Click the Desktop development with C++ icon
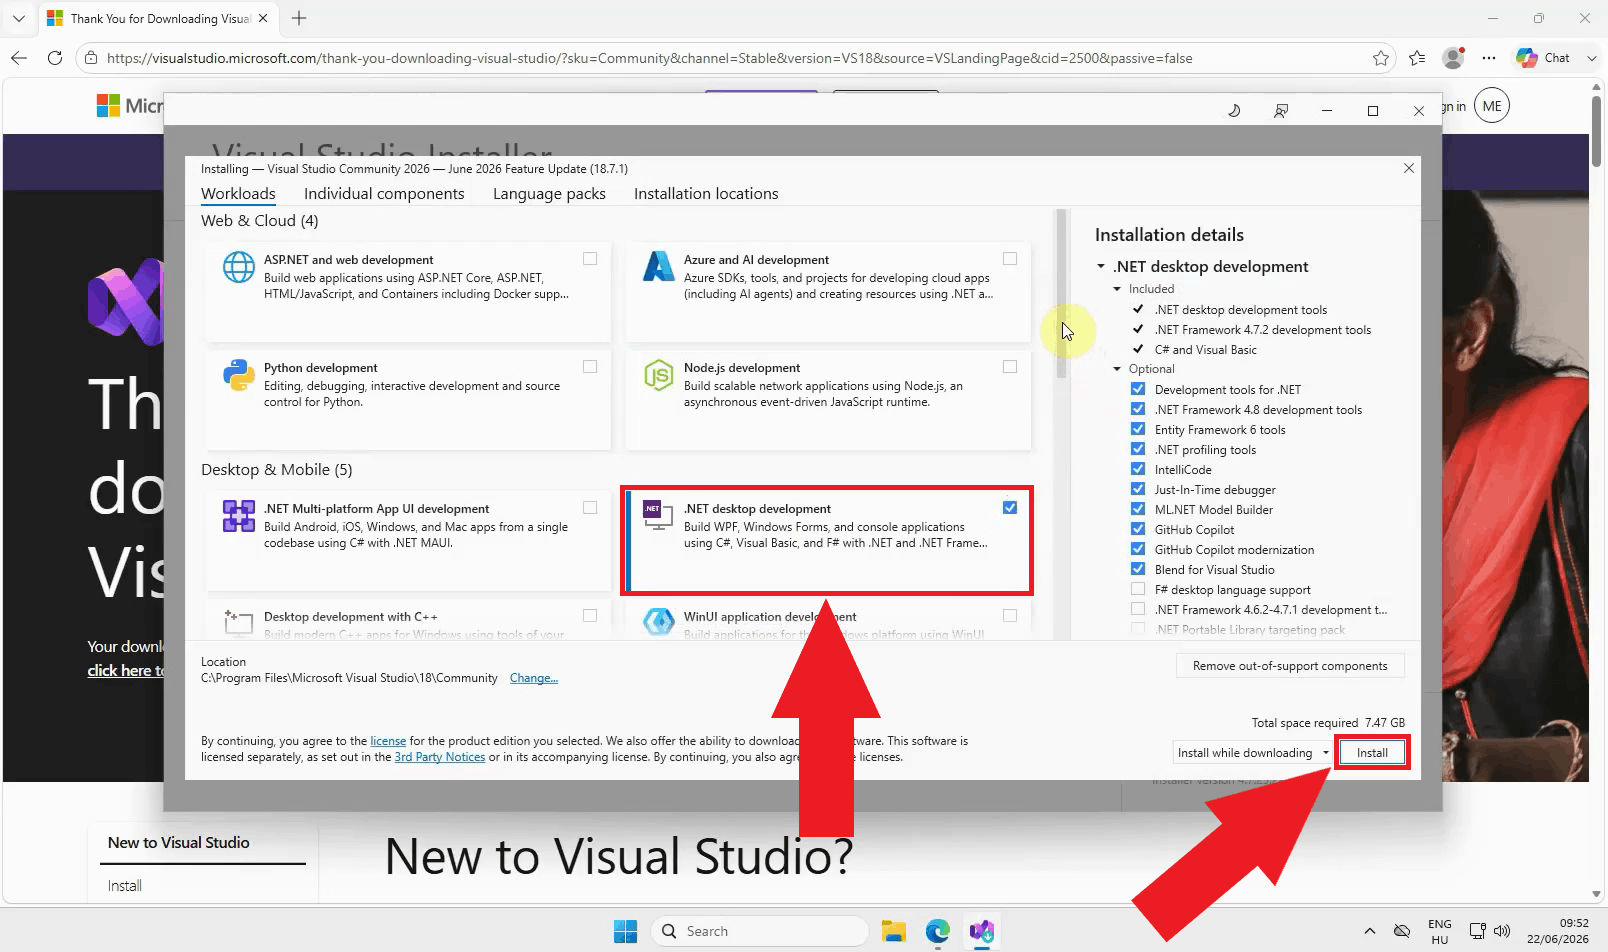This screenshot has height=952, width=1608. click(x=238, y=622)
